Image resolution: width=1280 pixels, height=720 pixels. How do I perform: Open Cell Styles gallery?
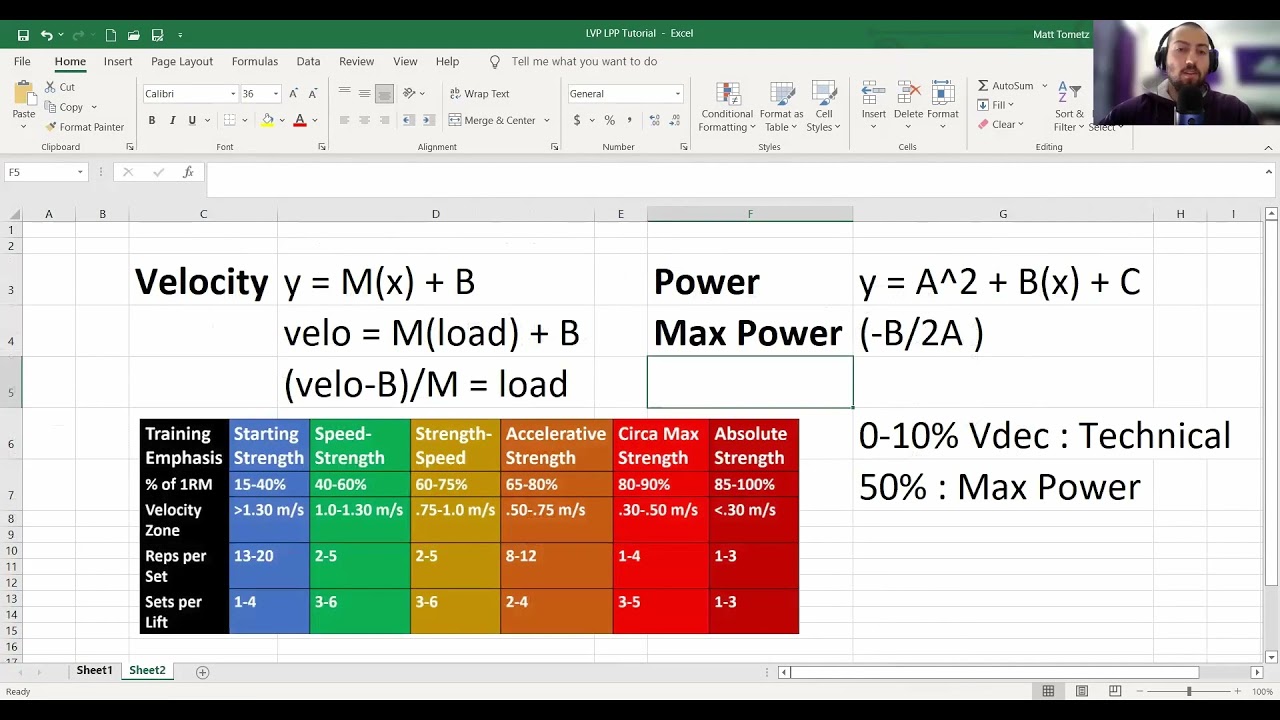point(823,107)
